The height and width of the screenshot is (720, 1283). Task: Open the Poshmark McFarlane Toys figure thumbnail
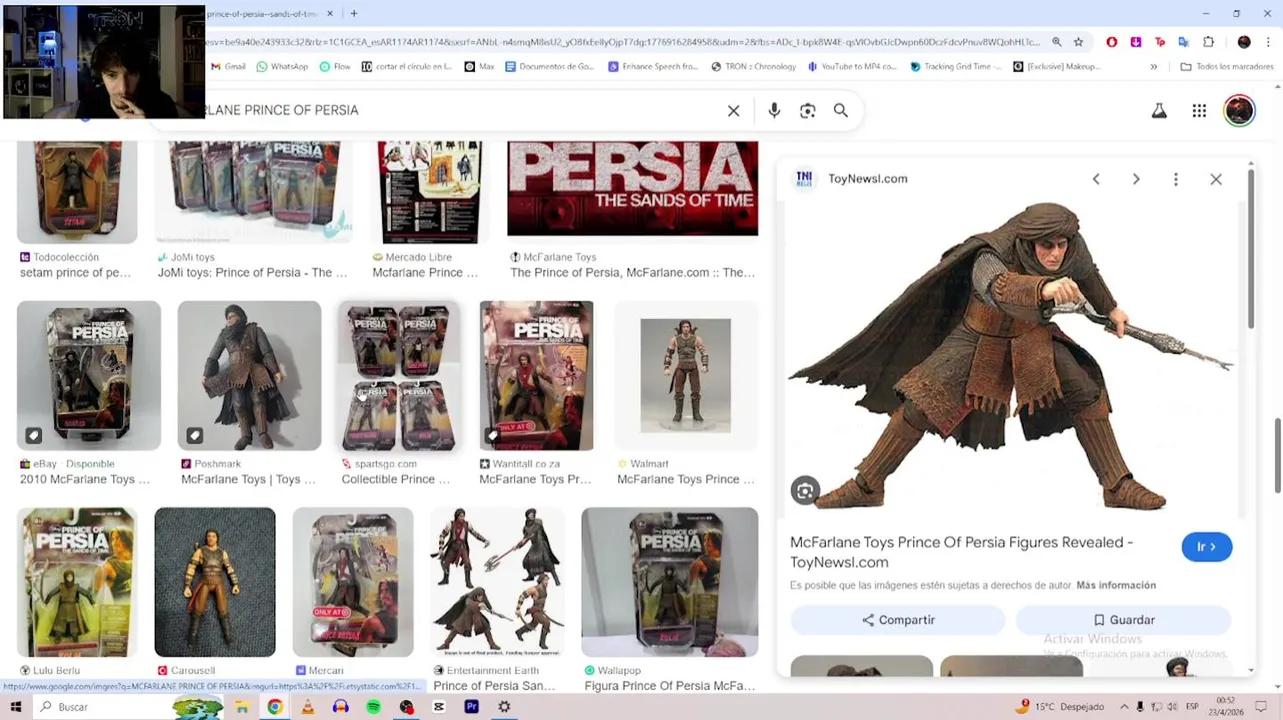pyautogui.click(x=249, y=376)
